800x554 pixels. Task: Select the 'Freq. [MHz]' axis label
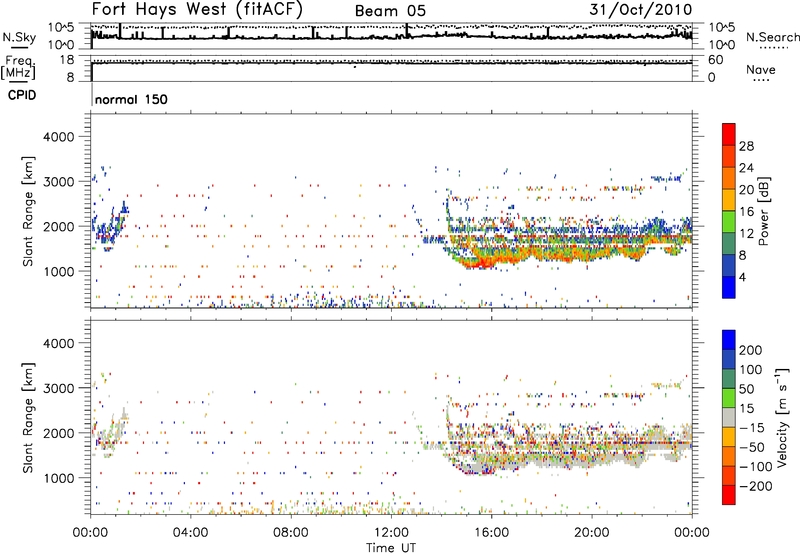tap(18, 67)
